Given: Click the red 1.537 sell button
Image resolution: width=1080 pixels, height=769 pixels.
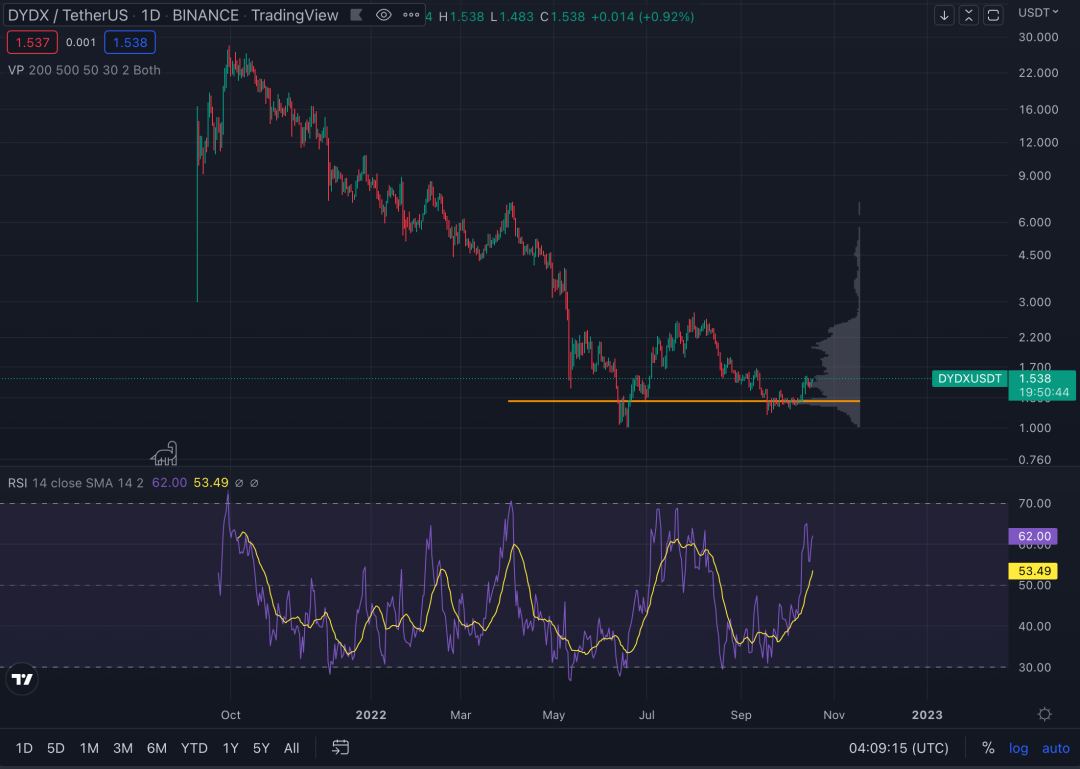Looking at the screenshot, I should click(x=32, y=43).
